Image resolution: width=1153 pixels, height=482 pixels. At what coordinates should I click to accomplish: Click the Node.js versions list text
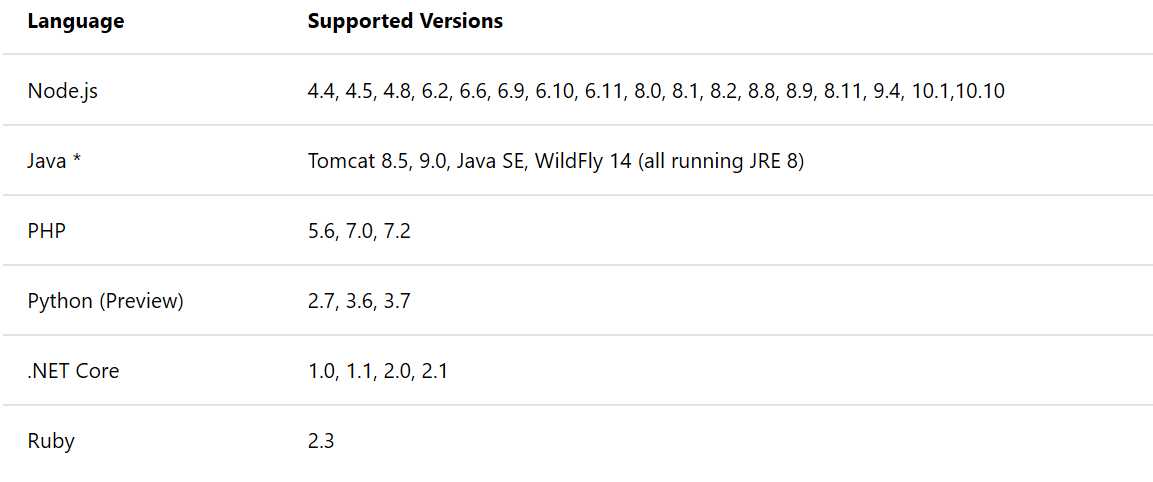656,92
